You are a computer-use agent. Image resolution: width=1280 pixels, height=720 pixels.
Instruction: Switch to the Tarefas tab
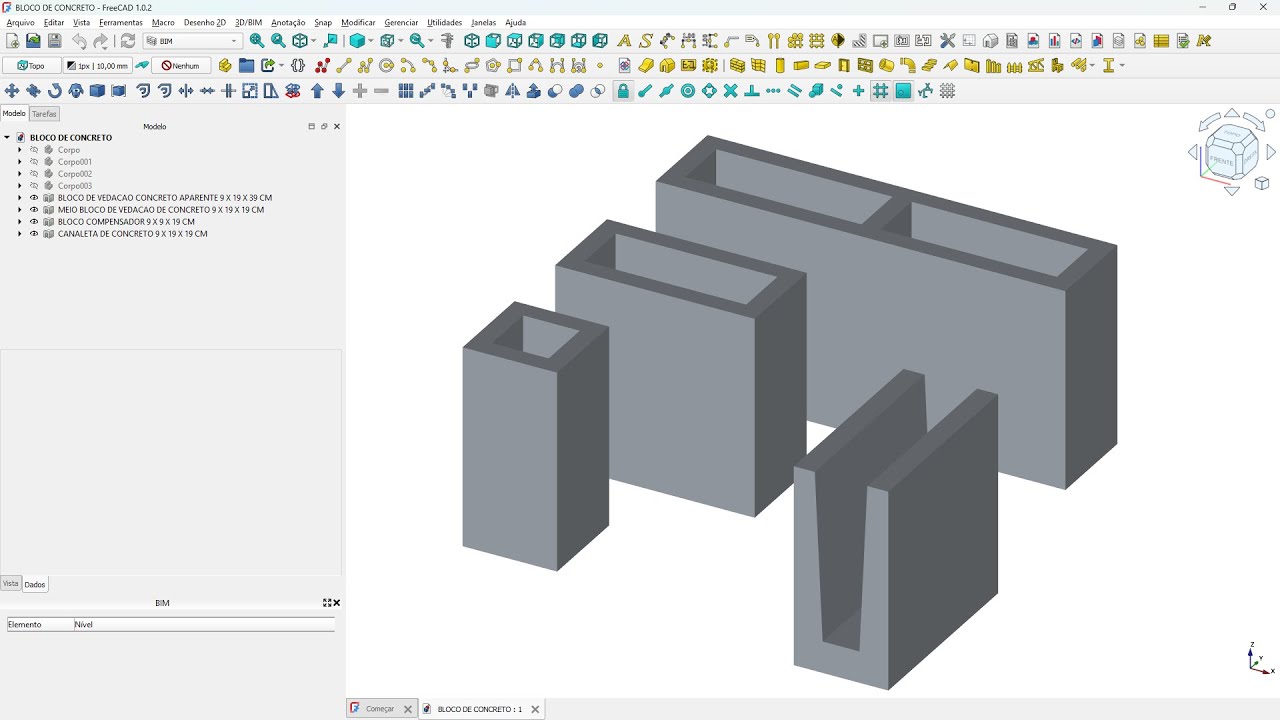pyautogui.click(x=45, y=114)
